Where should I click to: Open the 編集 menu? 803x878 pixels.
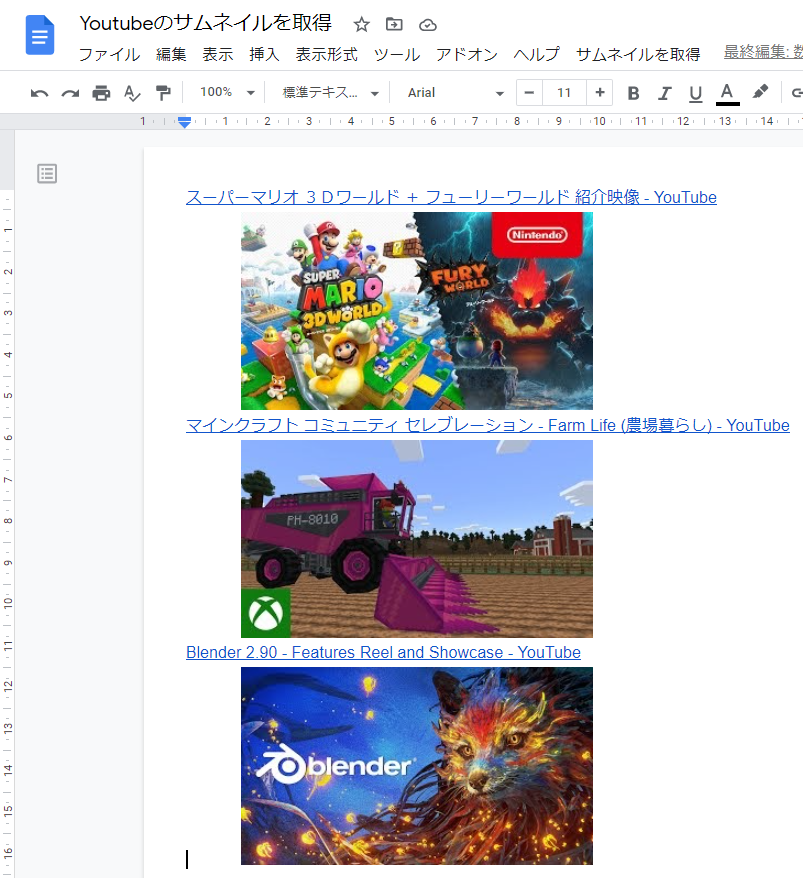[171, 54]
